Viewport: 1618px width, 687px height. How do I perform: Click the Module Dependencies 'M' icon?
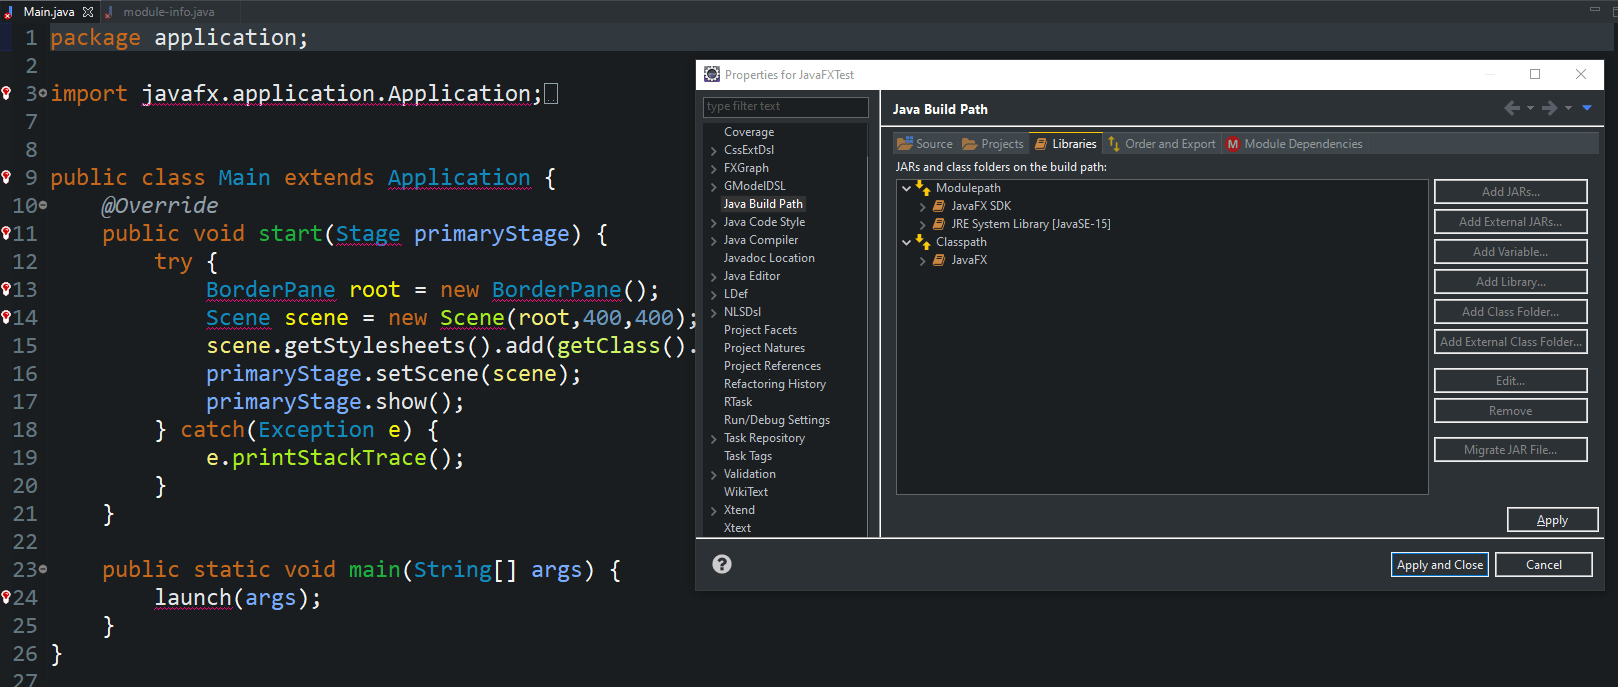(x=1233, y=144)
